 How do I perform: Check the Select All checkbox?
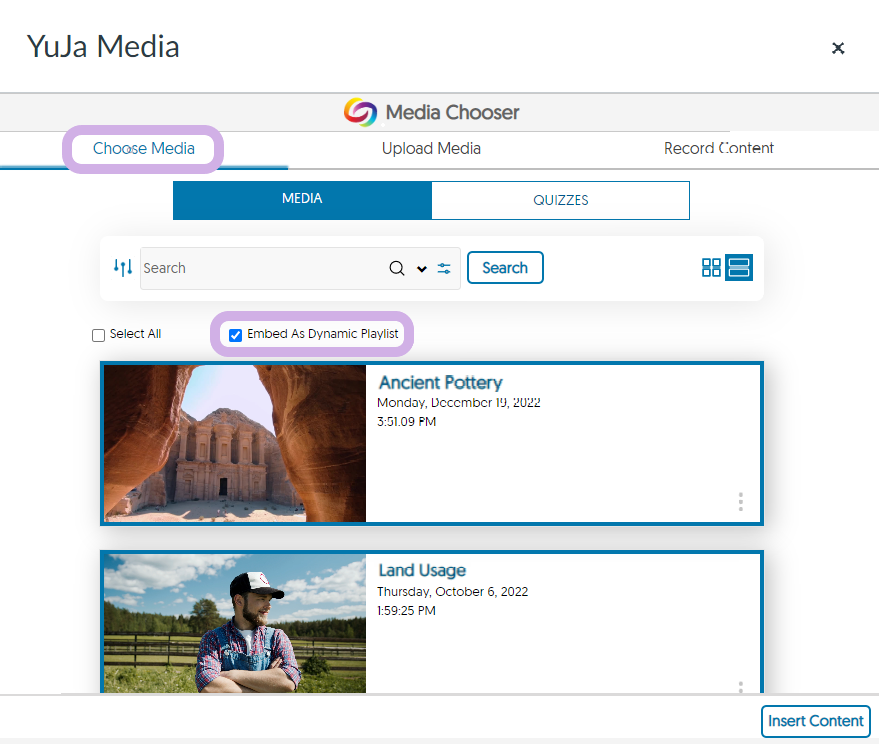click(x=98, y=335)
